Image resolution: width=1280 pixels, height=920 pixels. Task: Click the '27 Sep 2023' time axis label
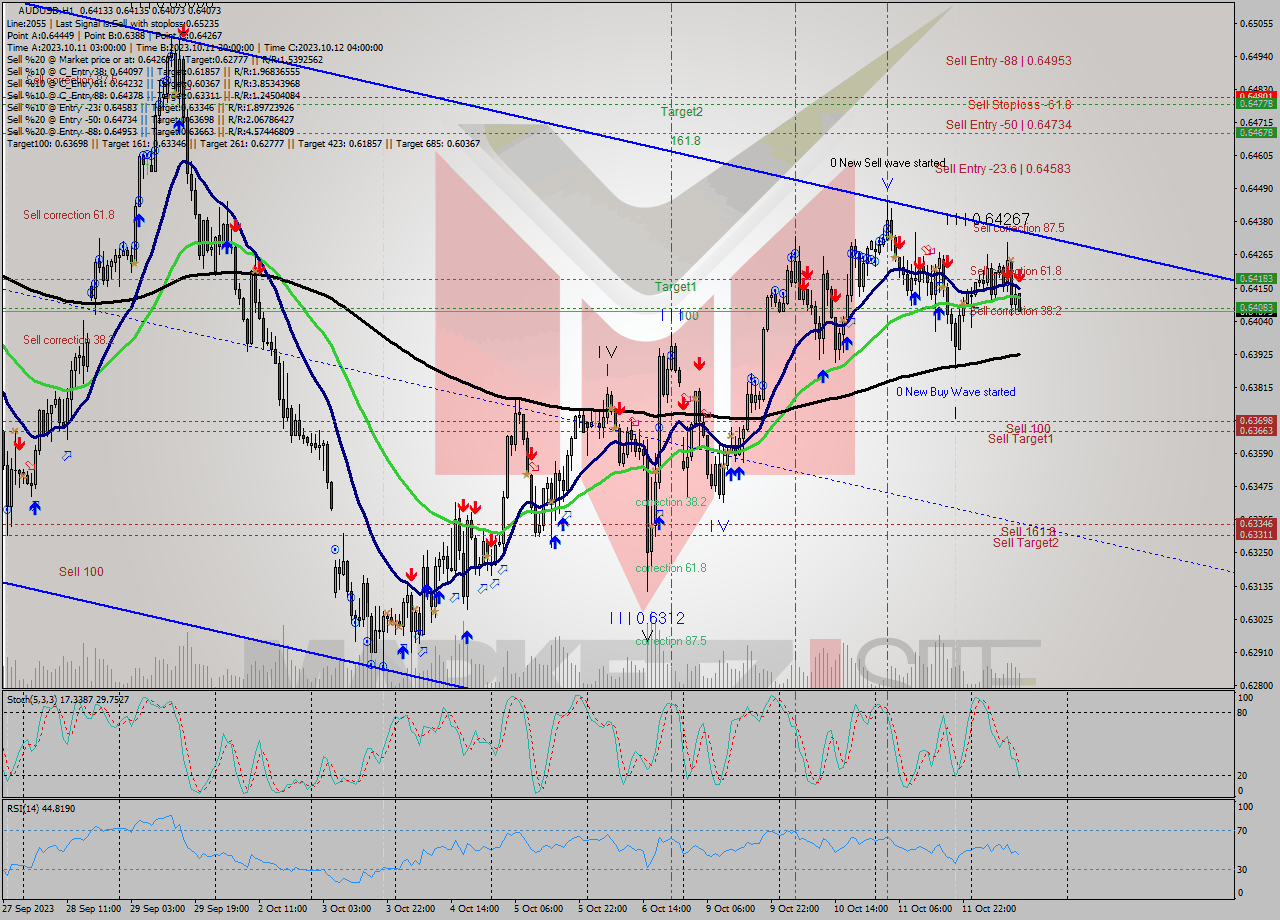[x=29, y=909]
